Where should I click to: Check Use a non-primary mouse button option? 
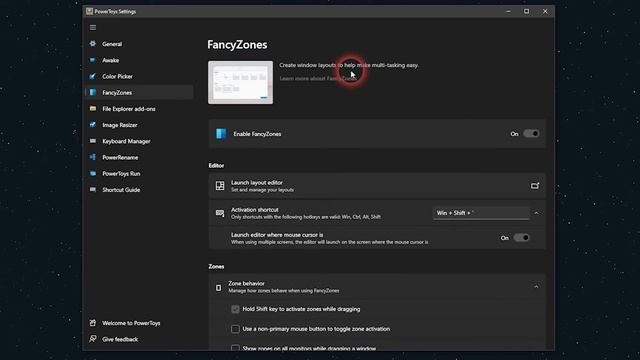tap(235, 329)
